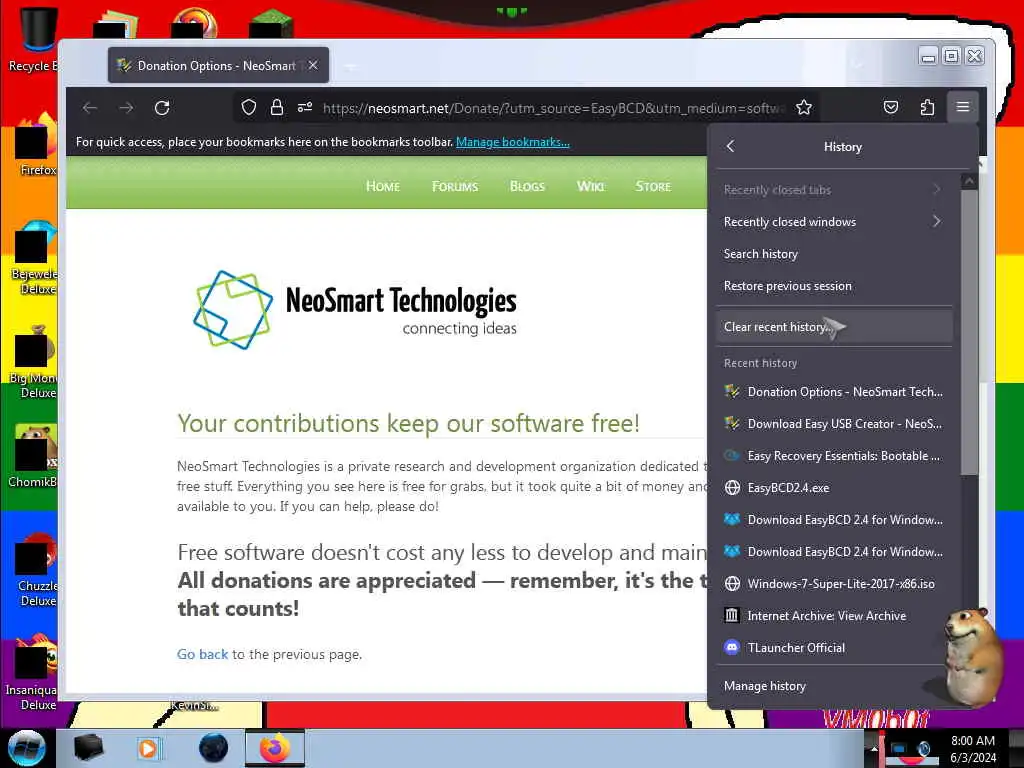The height and width of the screenshot is (768, 1024).
Task: Click the History panel scrollbar thumb
Action: tap(969, 333)
